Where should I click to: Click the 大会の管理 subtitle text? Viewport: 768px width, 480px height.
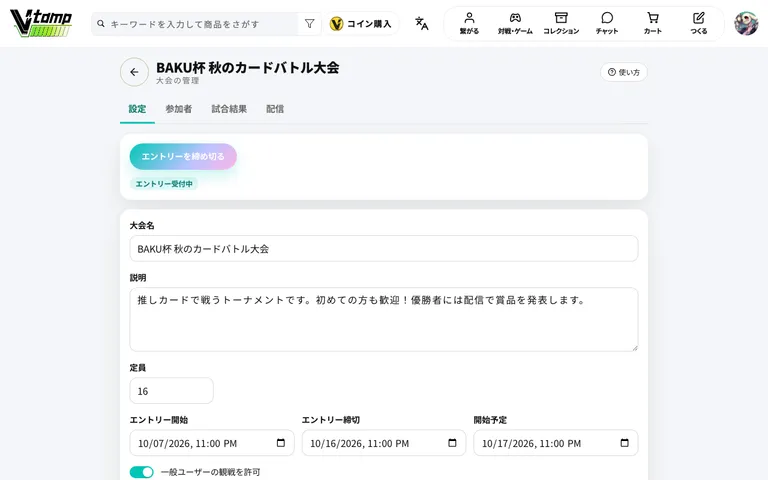point(177,81)
